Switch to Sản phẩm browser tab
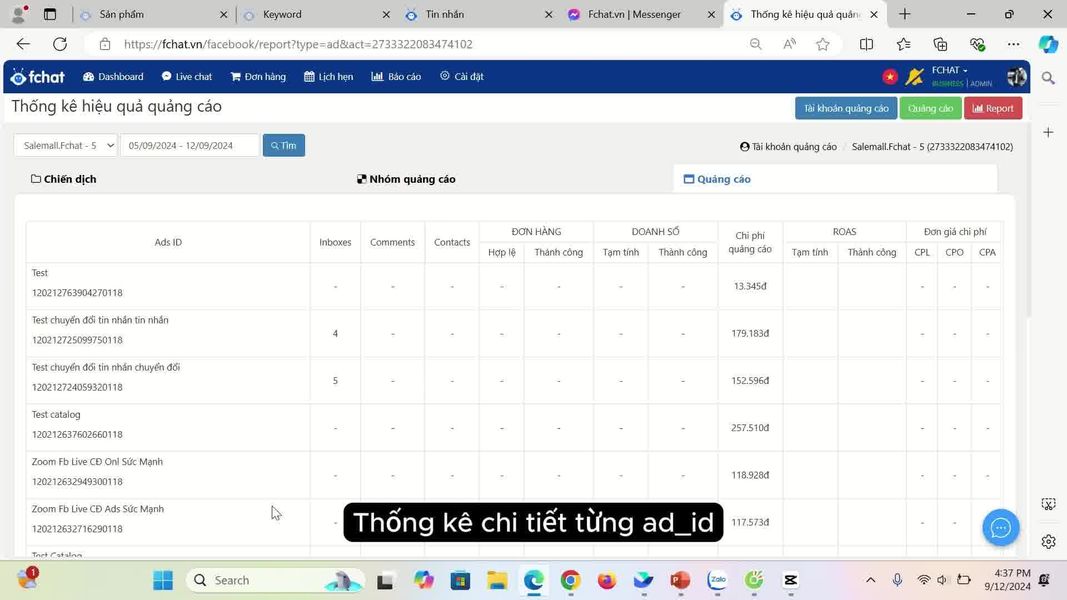1067x600 pixels. click(152, 14)
